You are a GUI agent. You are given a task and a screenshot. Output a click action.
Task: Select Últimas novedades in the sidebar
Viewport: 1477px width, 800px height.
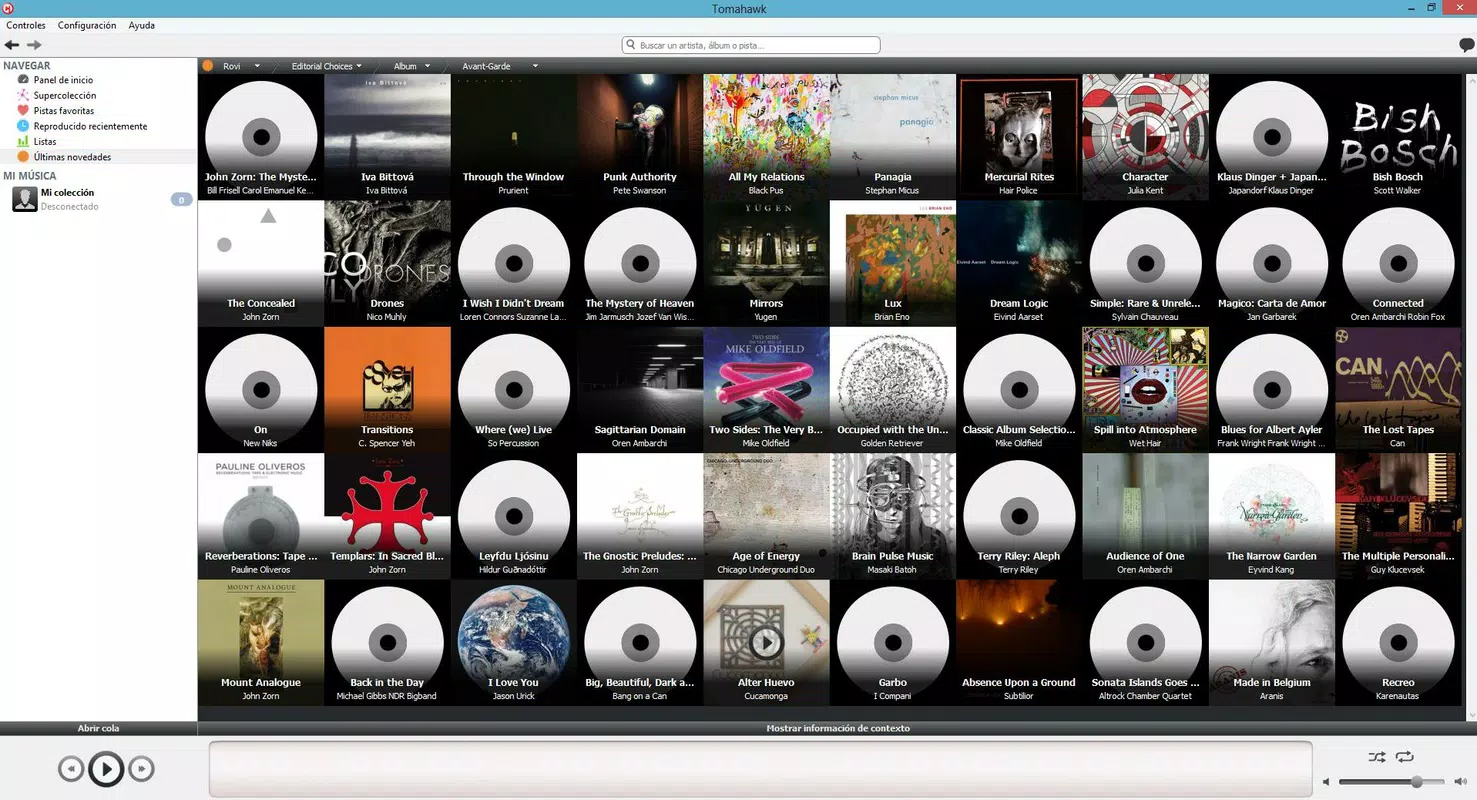coord(72,157)
